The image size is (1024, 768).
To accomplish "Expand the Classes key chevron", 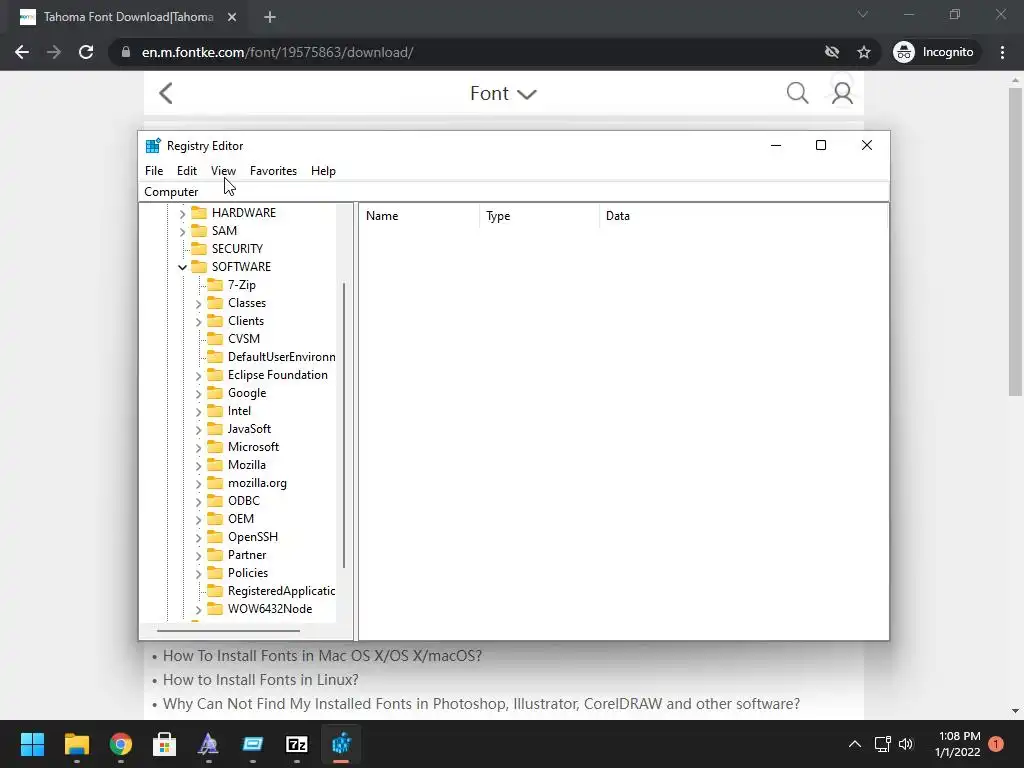I will [199, 304].
